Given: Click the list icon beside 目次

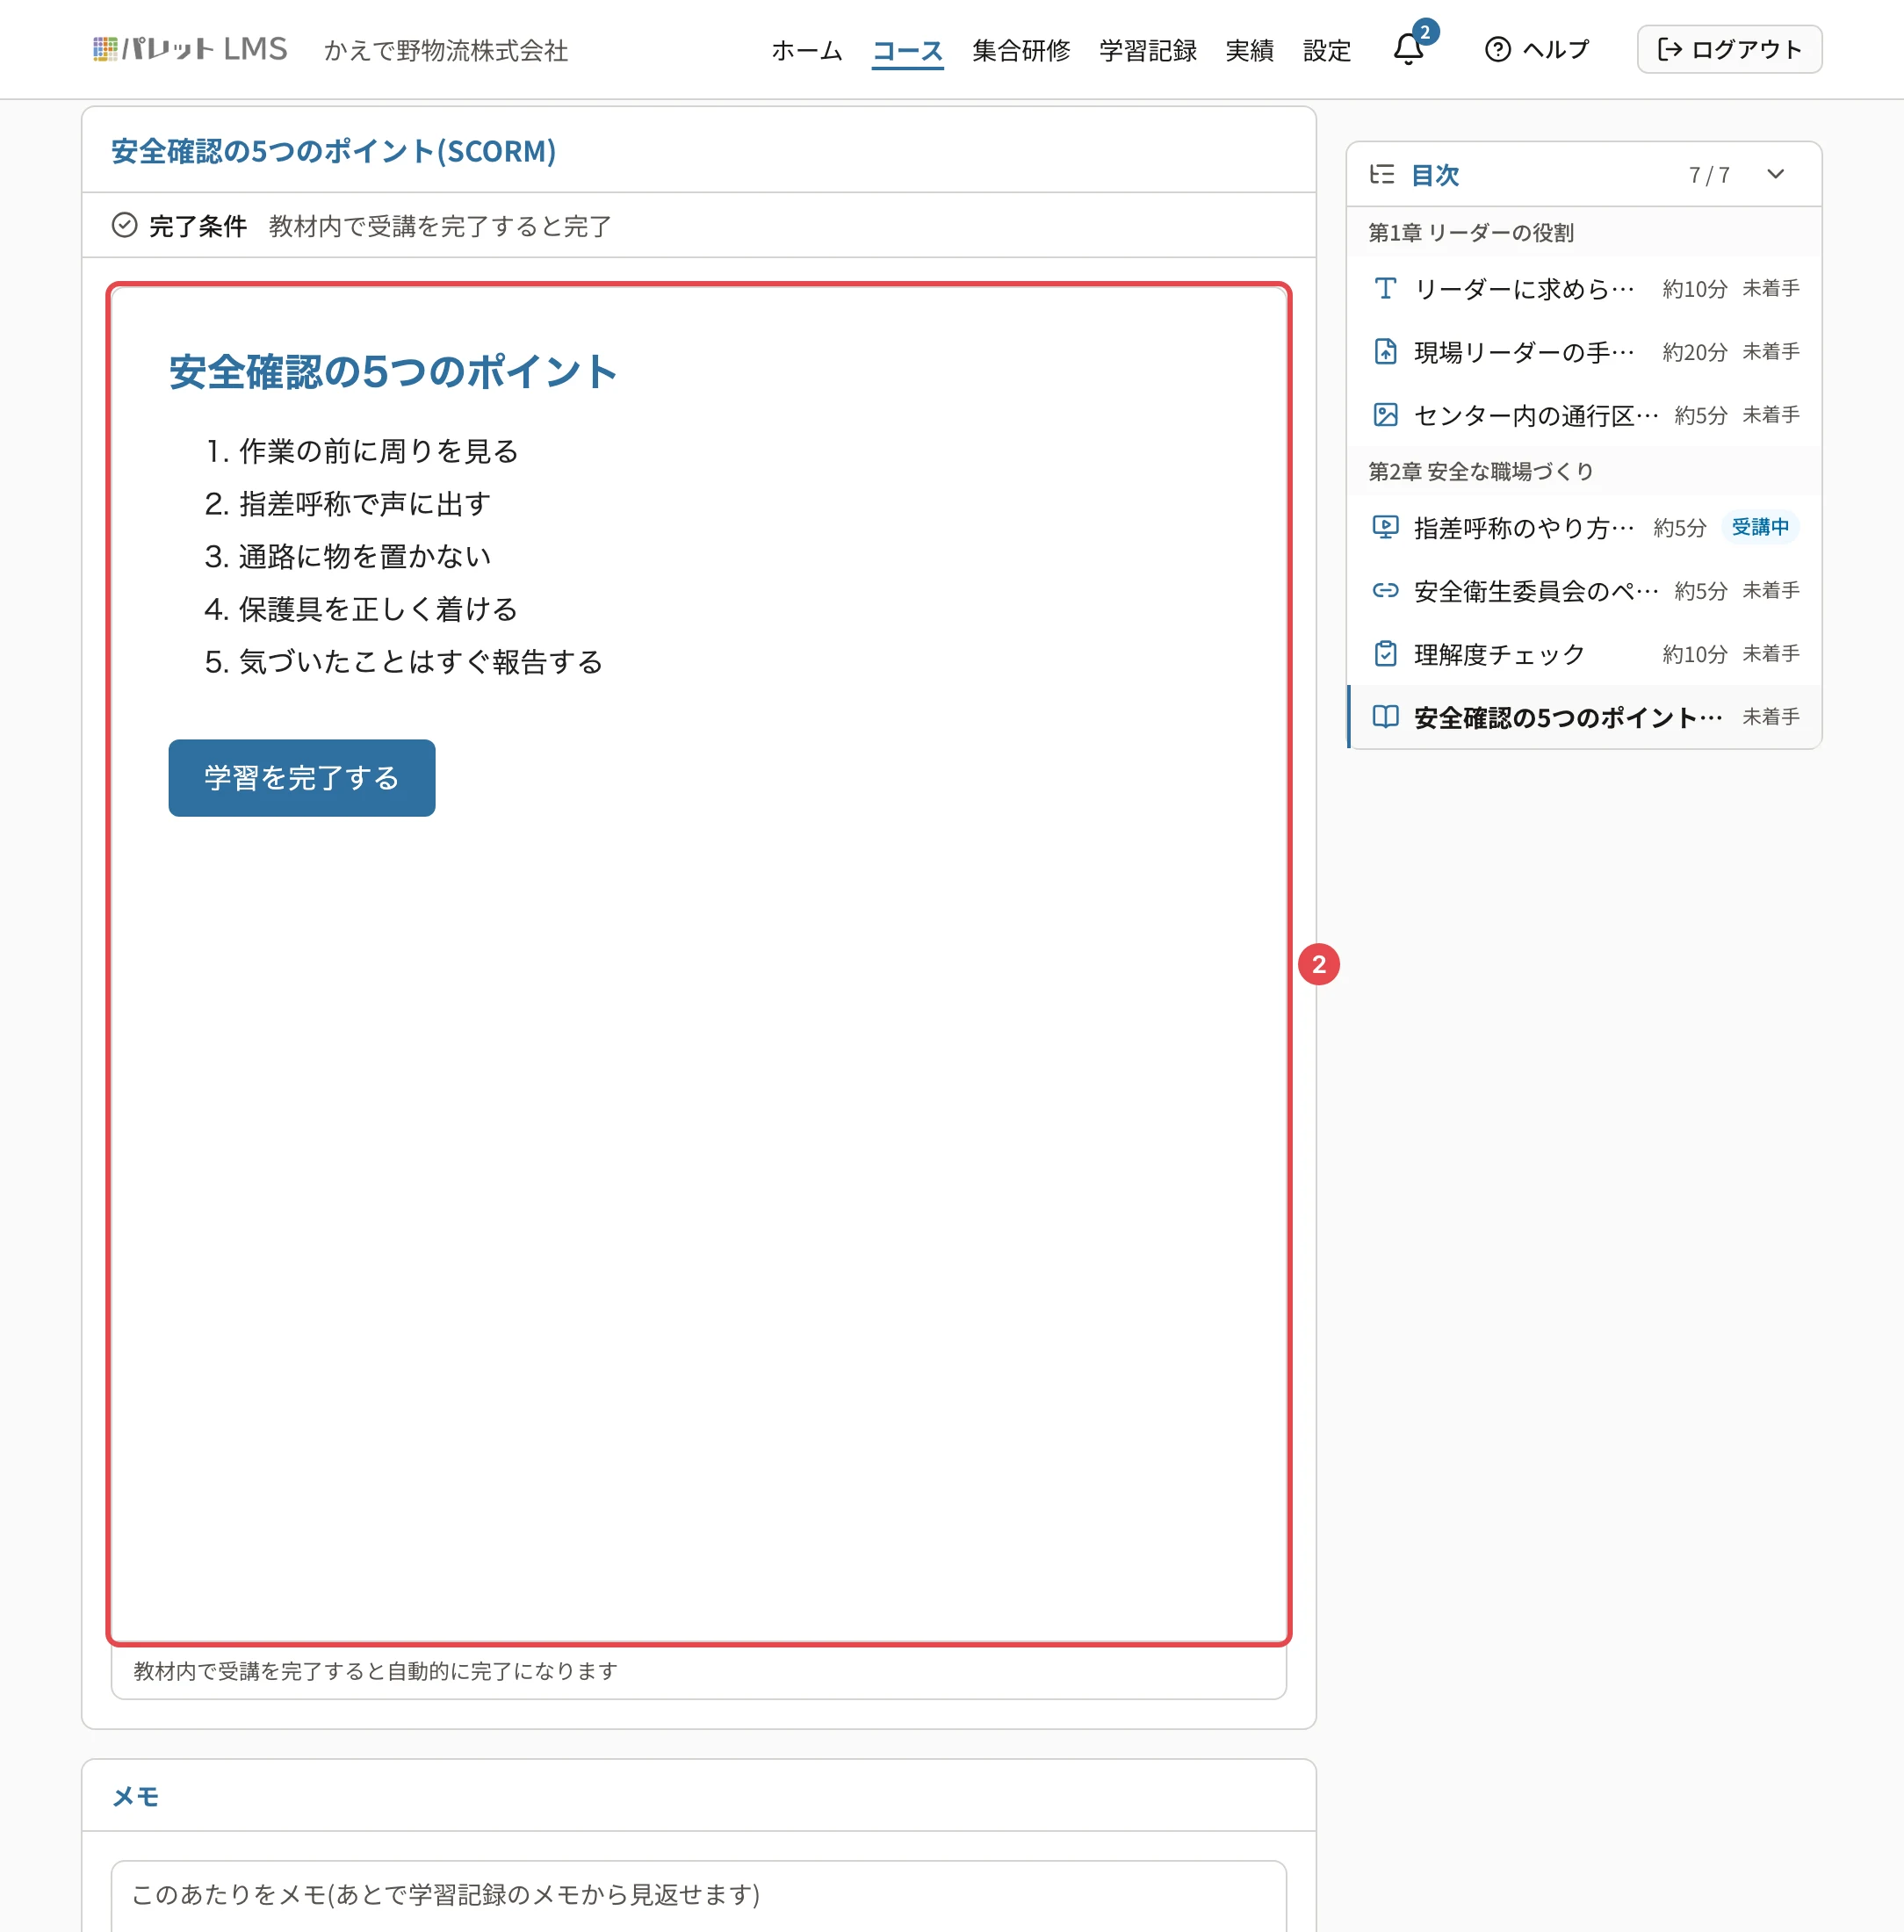Looking at the screenshot, I should (x=1382, y=174).
